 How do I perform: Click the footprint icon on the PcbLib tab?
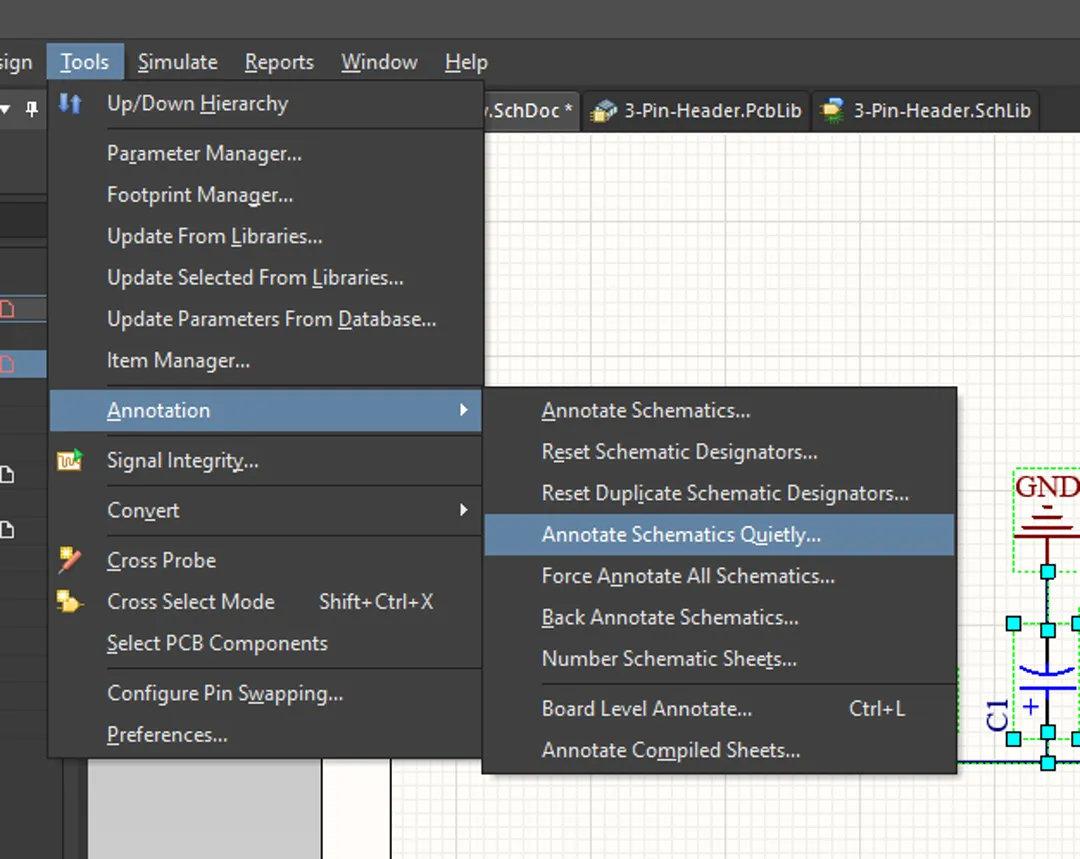[x=604, y=112]
